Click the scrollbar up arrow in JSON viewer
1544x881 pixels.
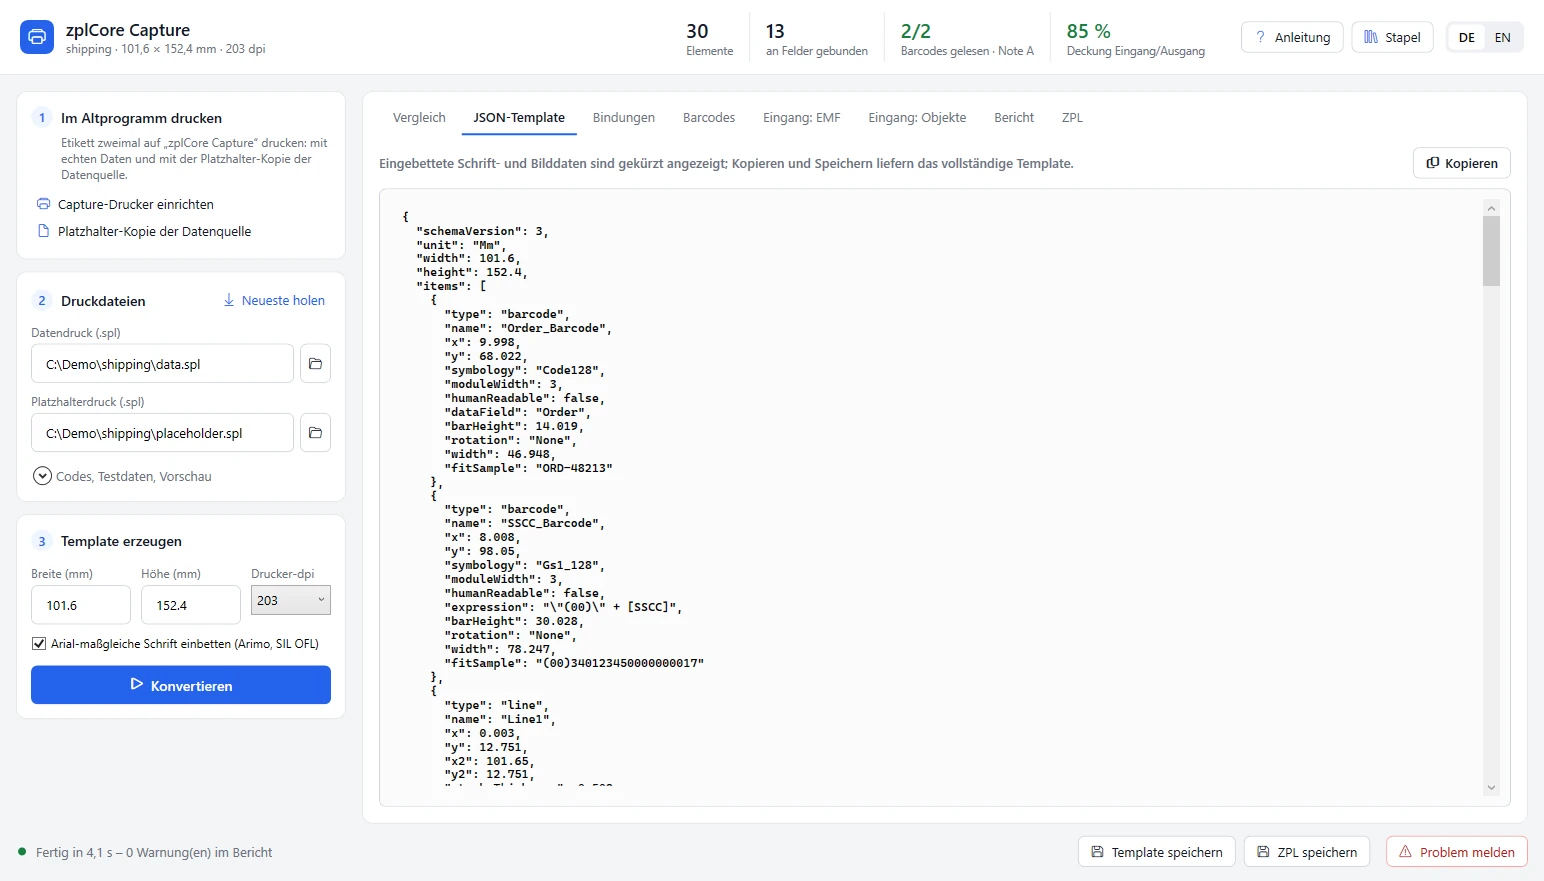(1491, 208)
